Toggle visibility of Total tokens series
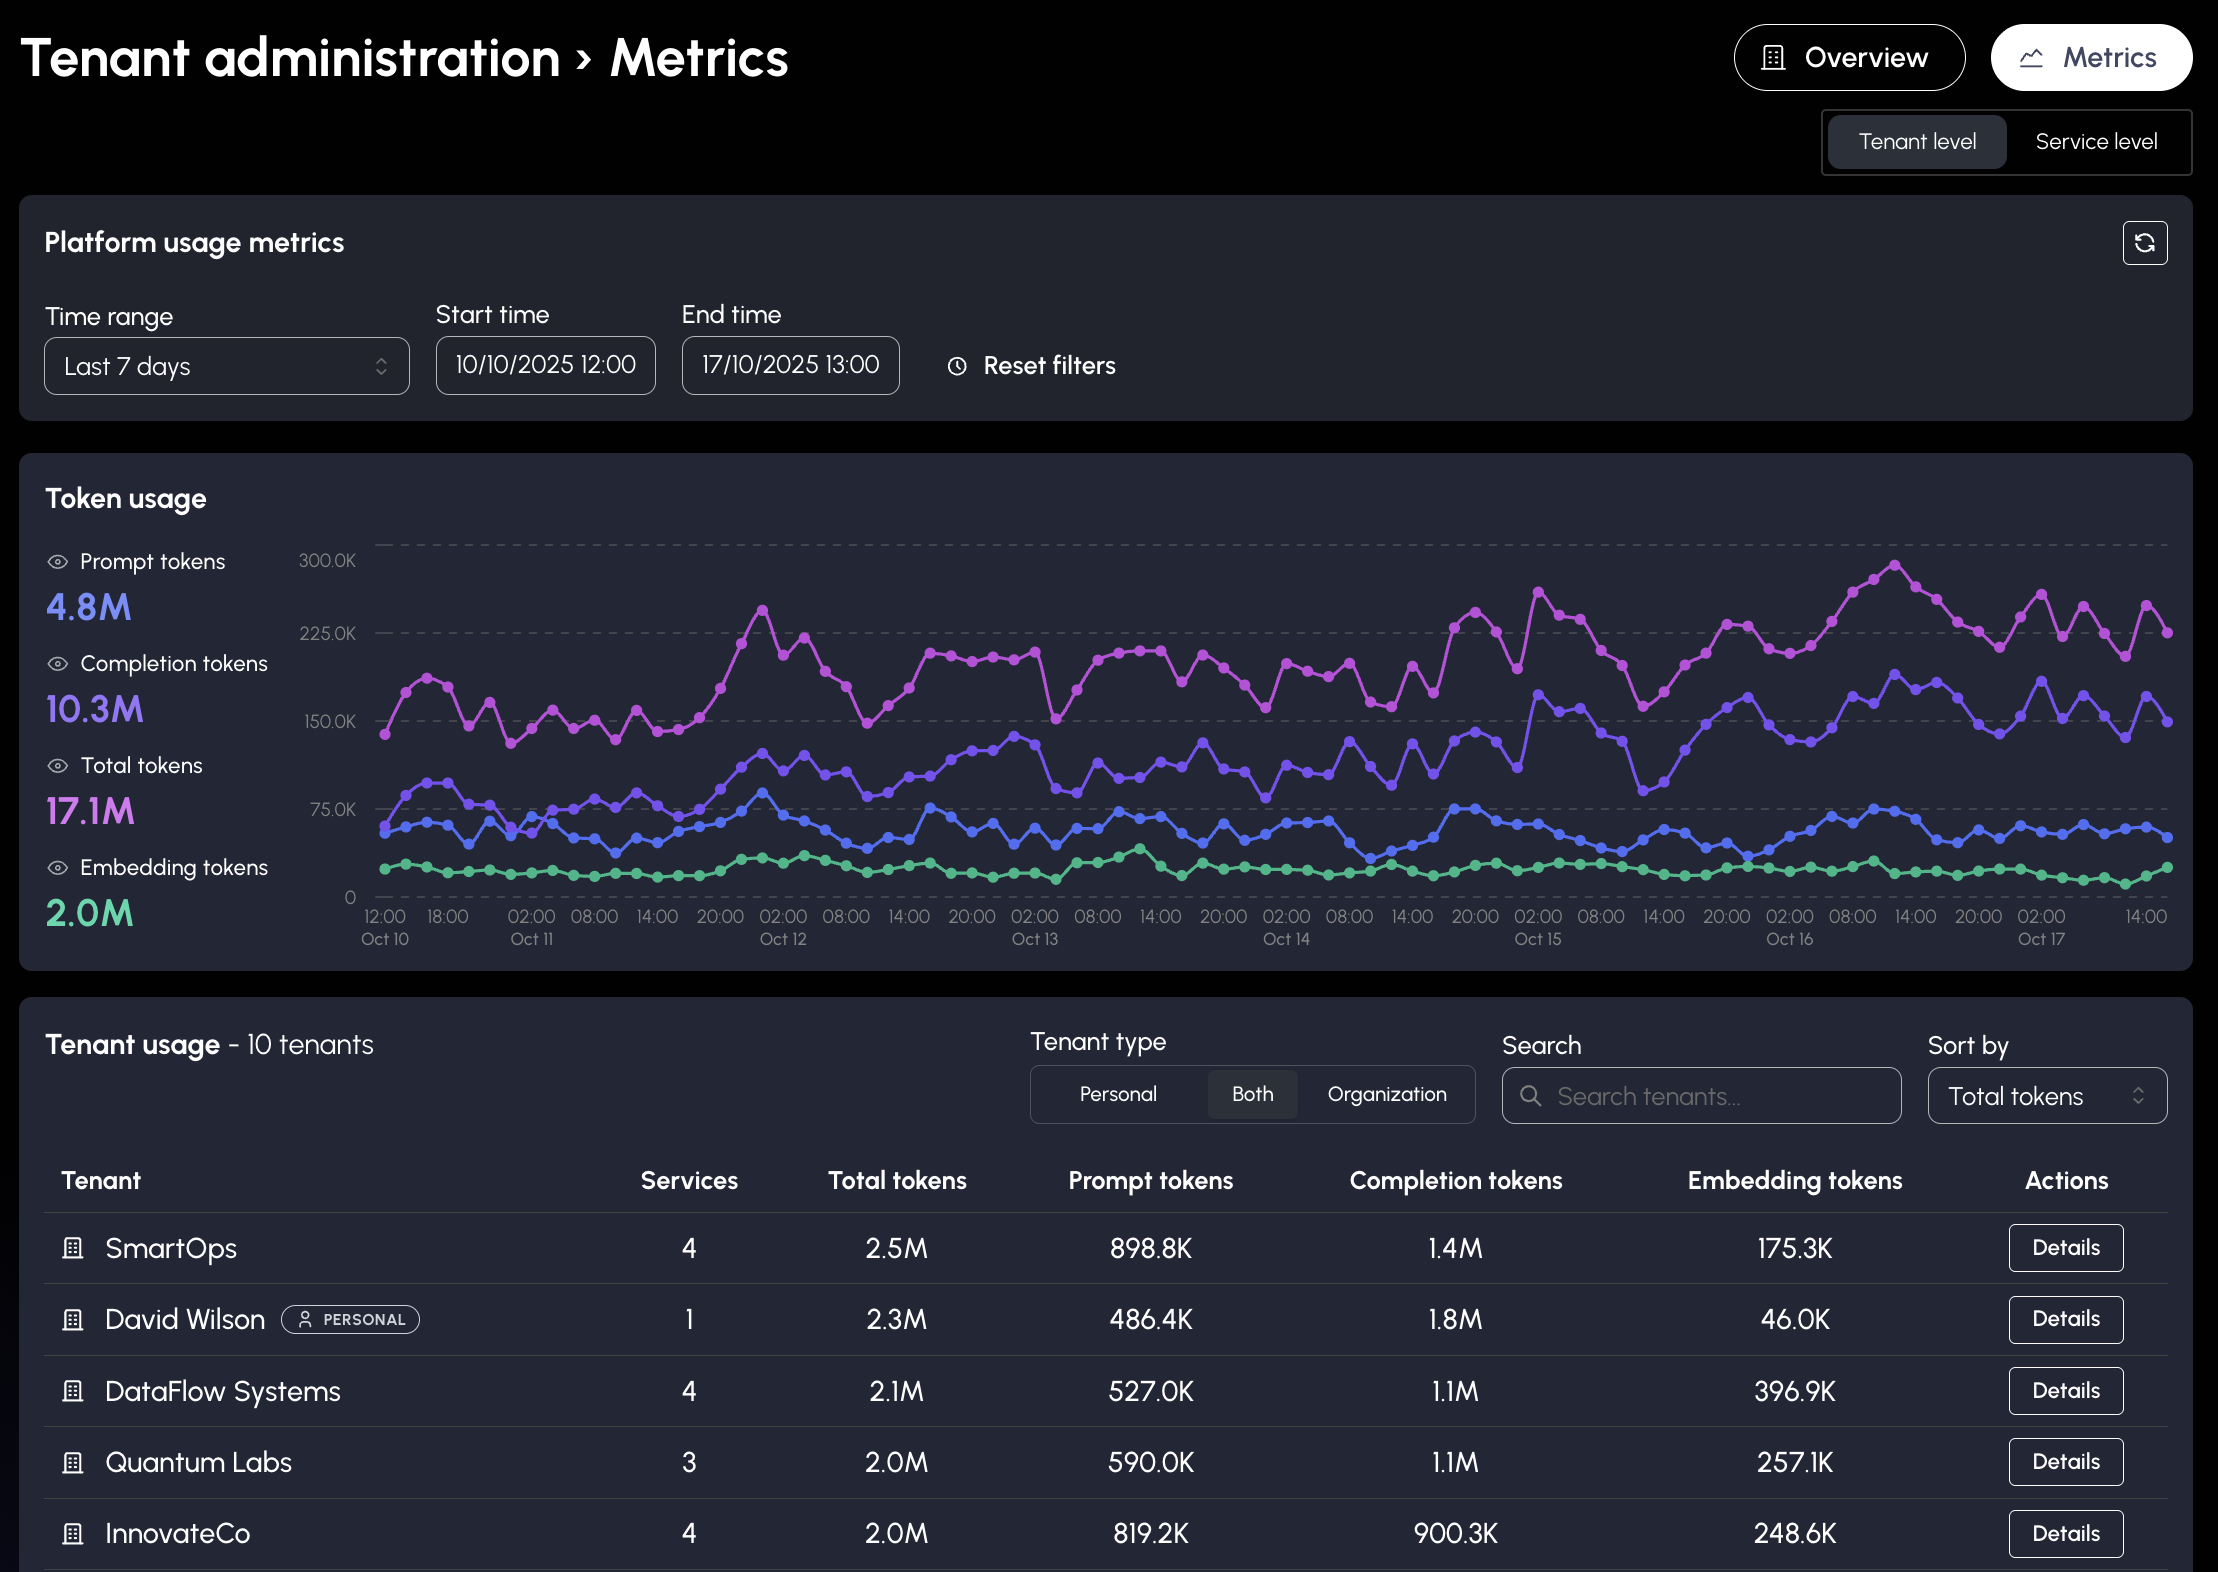 (58, 766)
